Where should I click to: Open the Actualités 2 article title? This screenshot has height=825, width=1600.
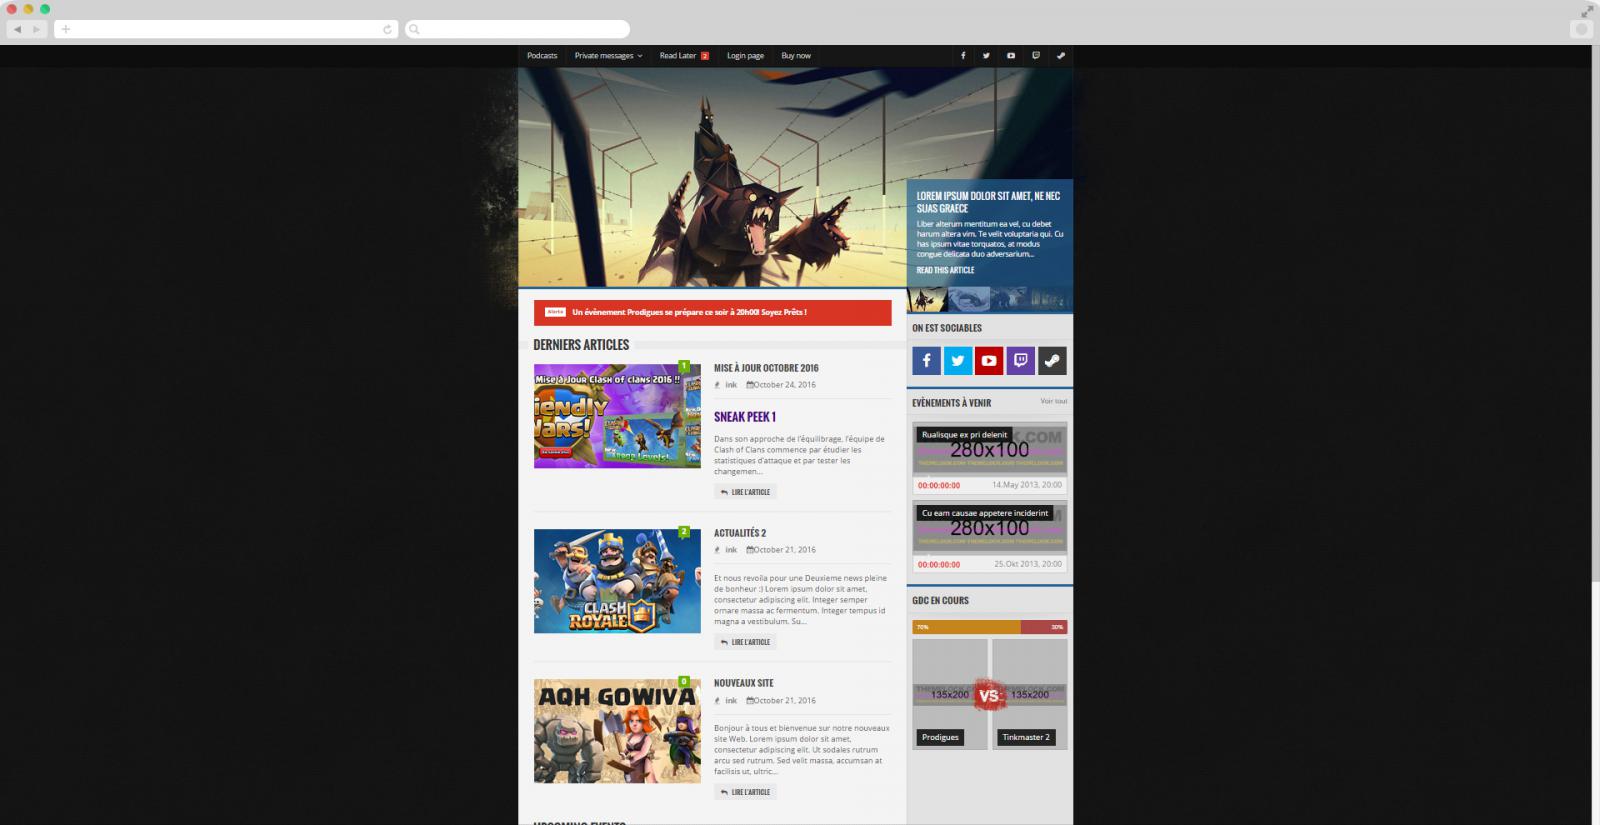point(740,533)
